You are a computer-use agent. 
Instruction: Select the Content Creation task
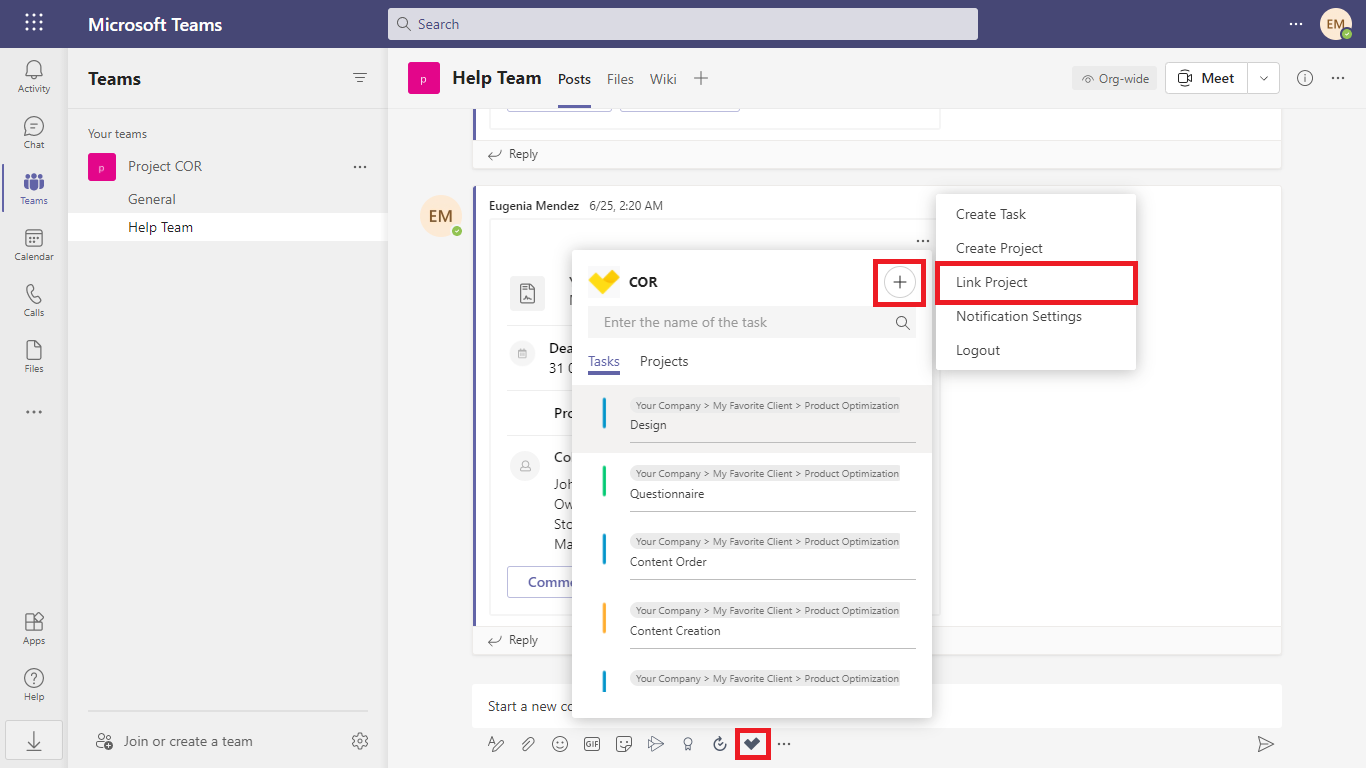(x=752, y=624)
